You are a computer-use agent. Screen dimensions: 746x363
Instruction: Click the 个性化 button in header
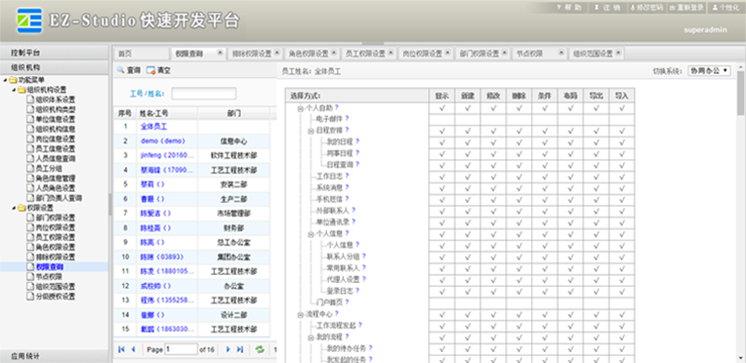point(725,8)
